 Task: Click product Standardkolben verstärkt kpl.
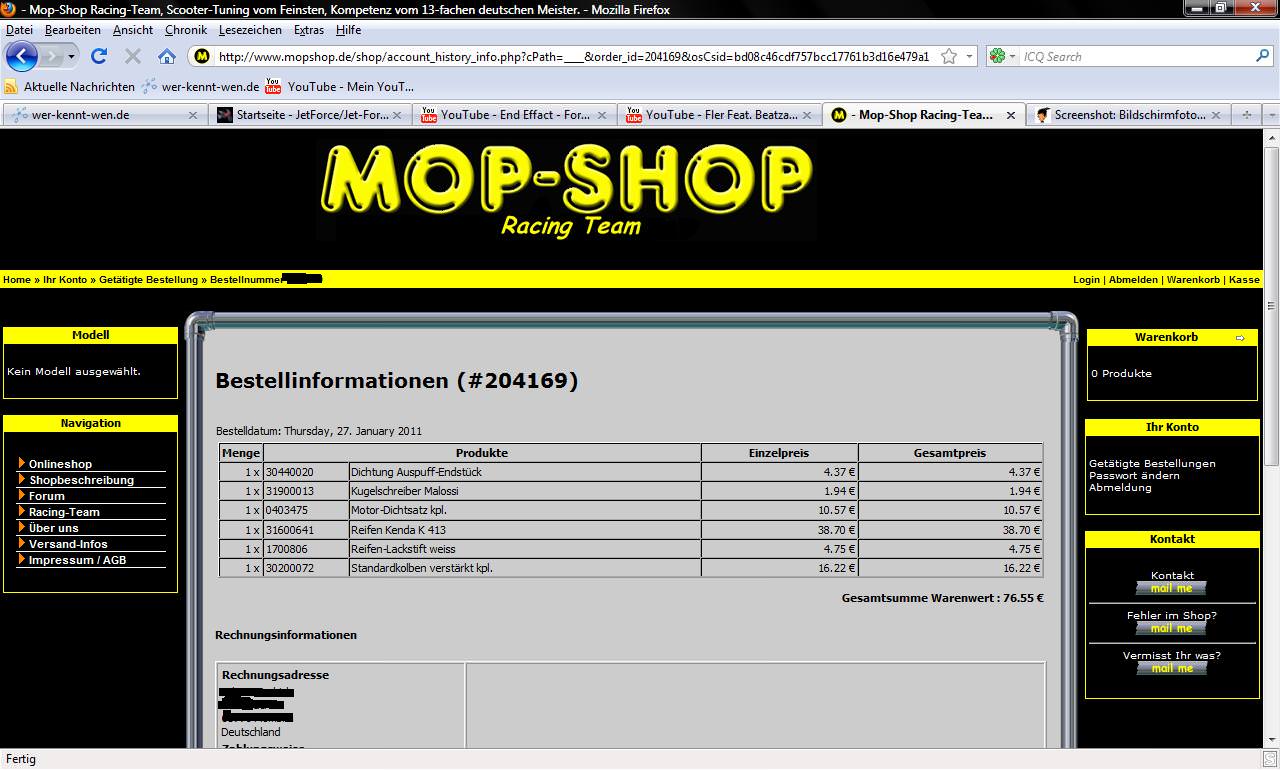point(421,568)
